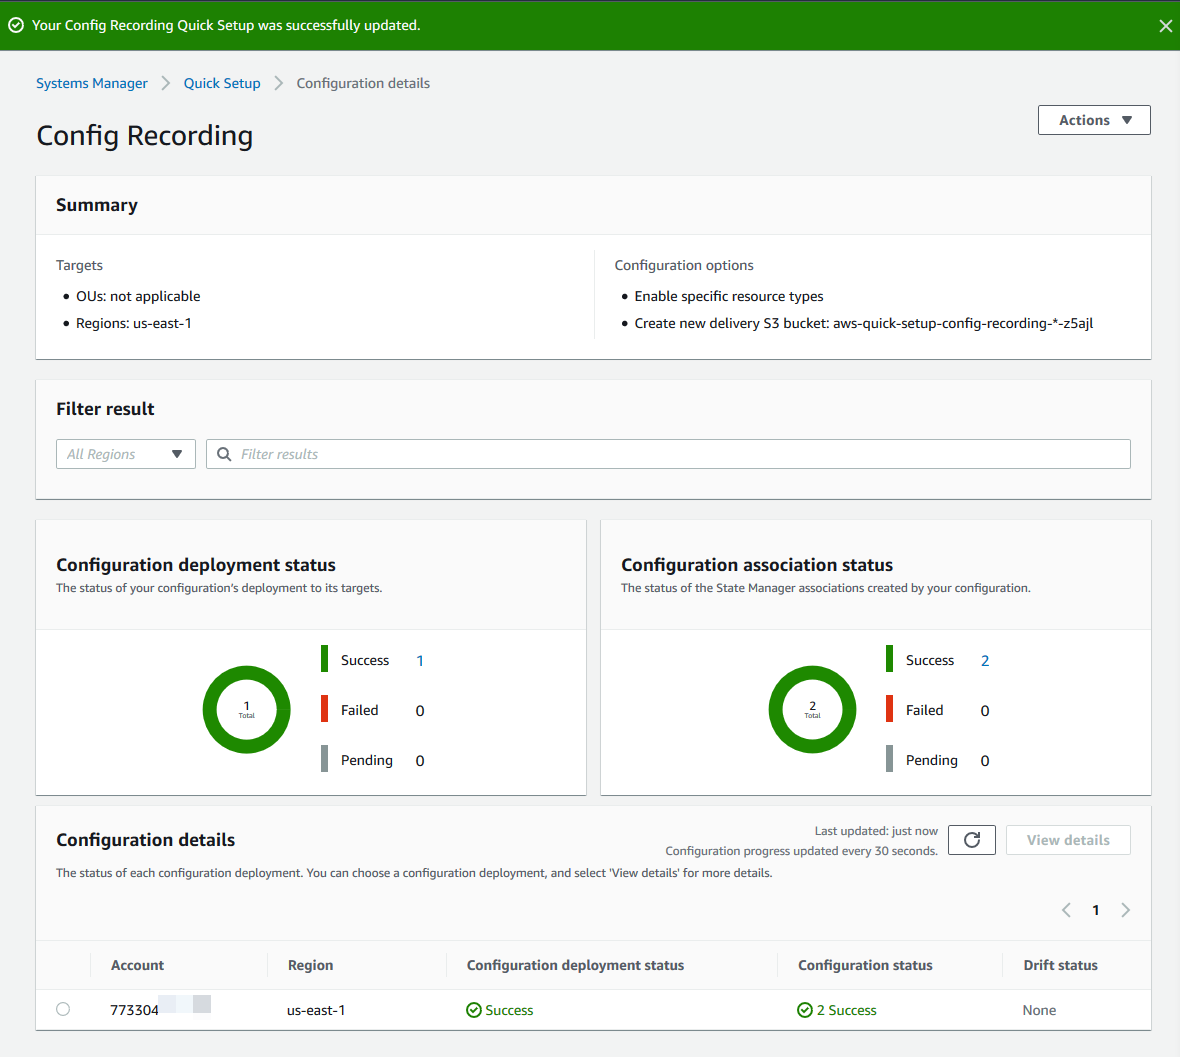Viewport: 1180px width, 1057px height.
Task: Click the red Failed legend bar for association status
Action: (x=890, y=709)
